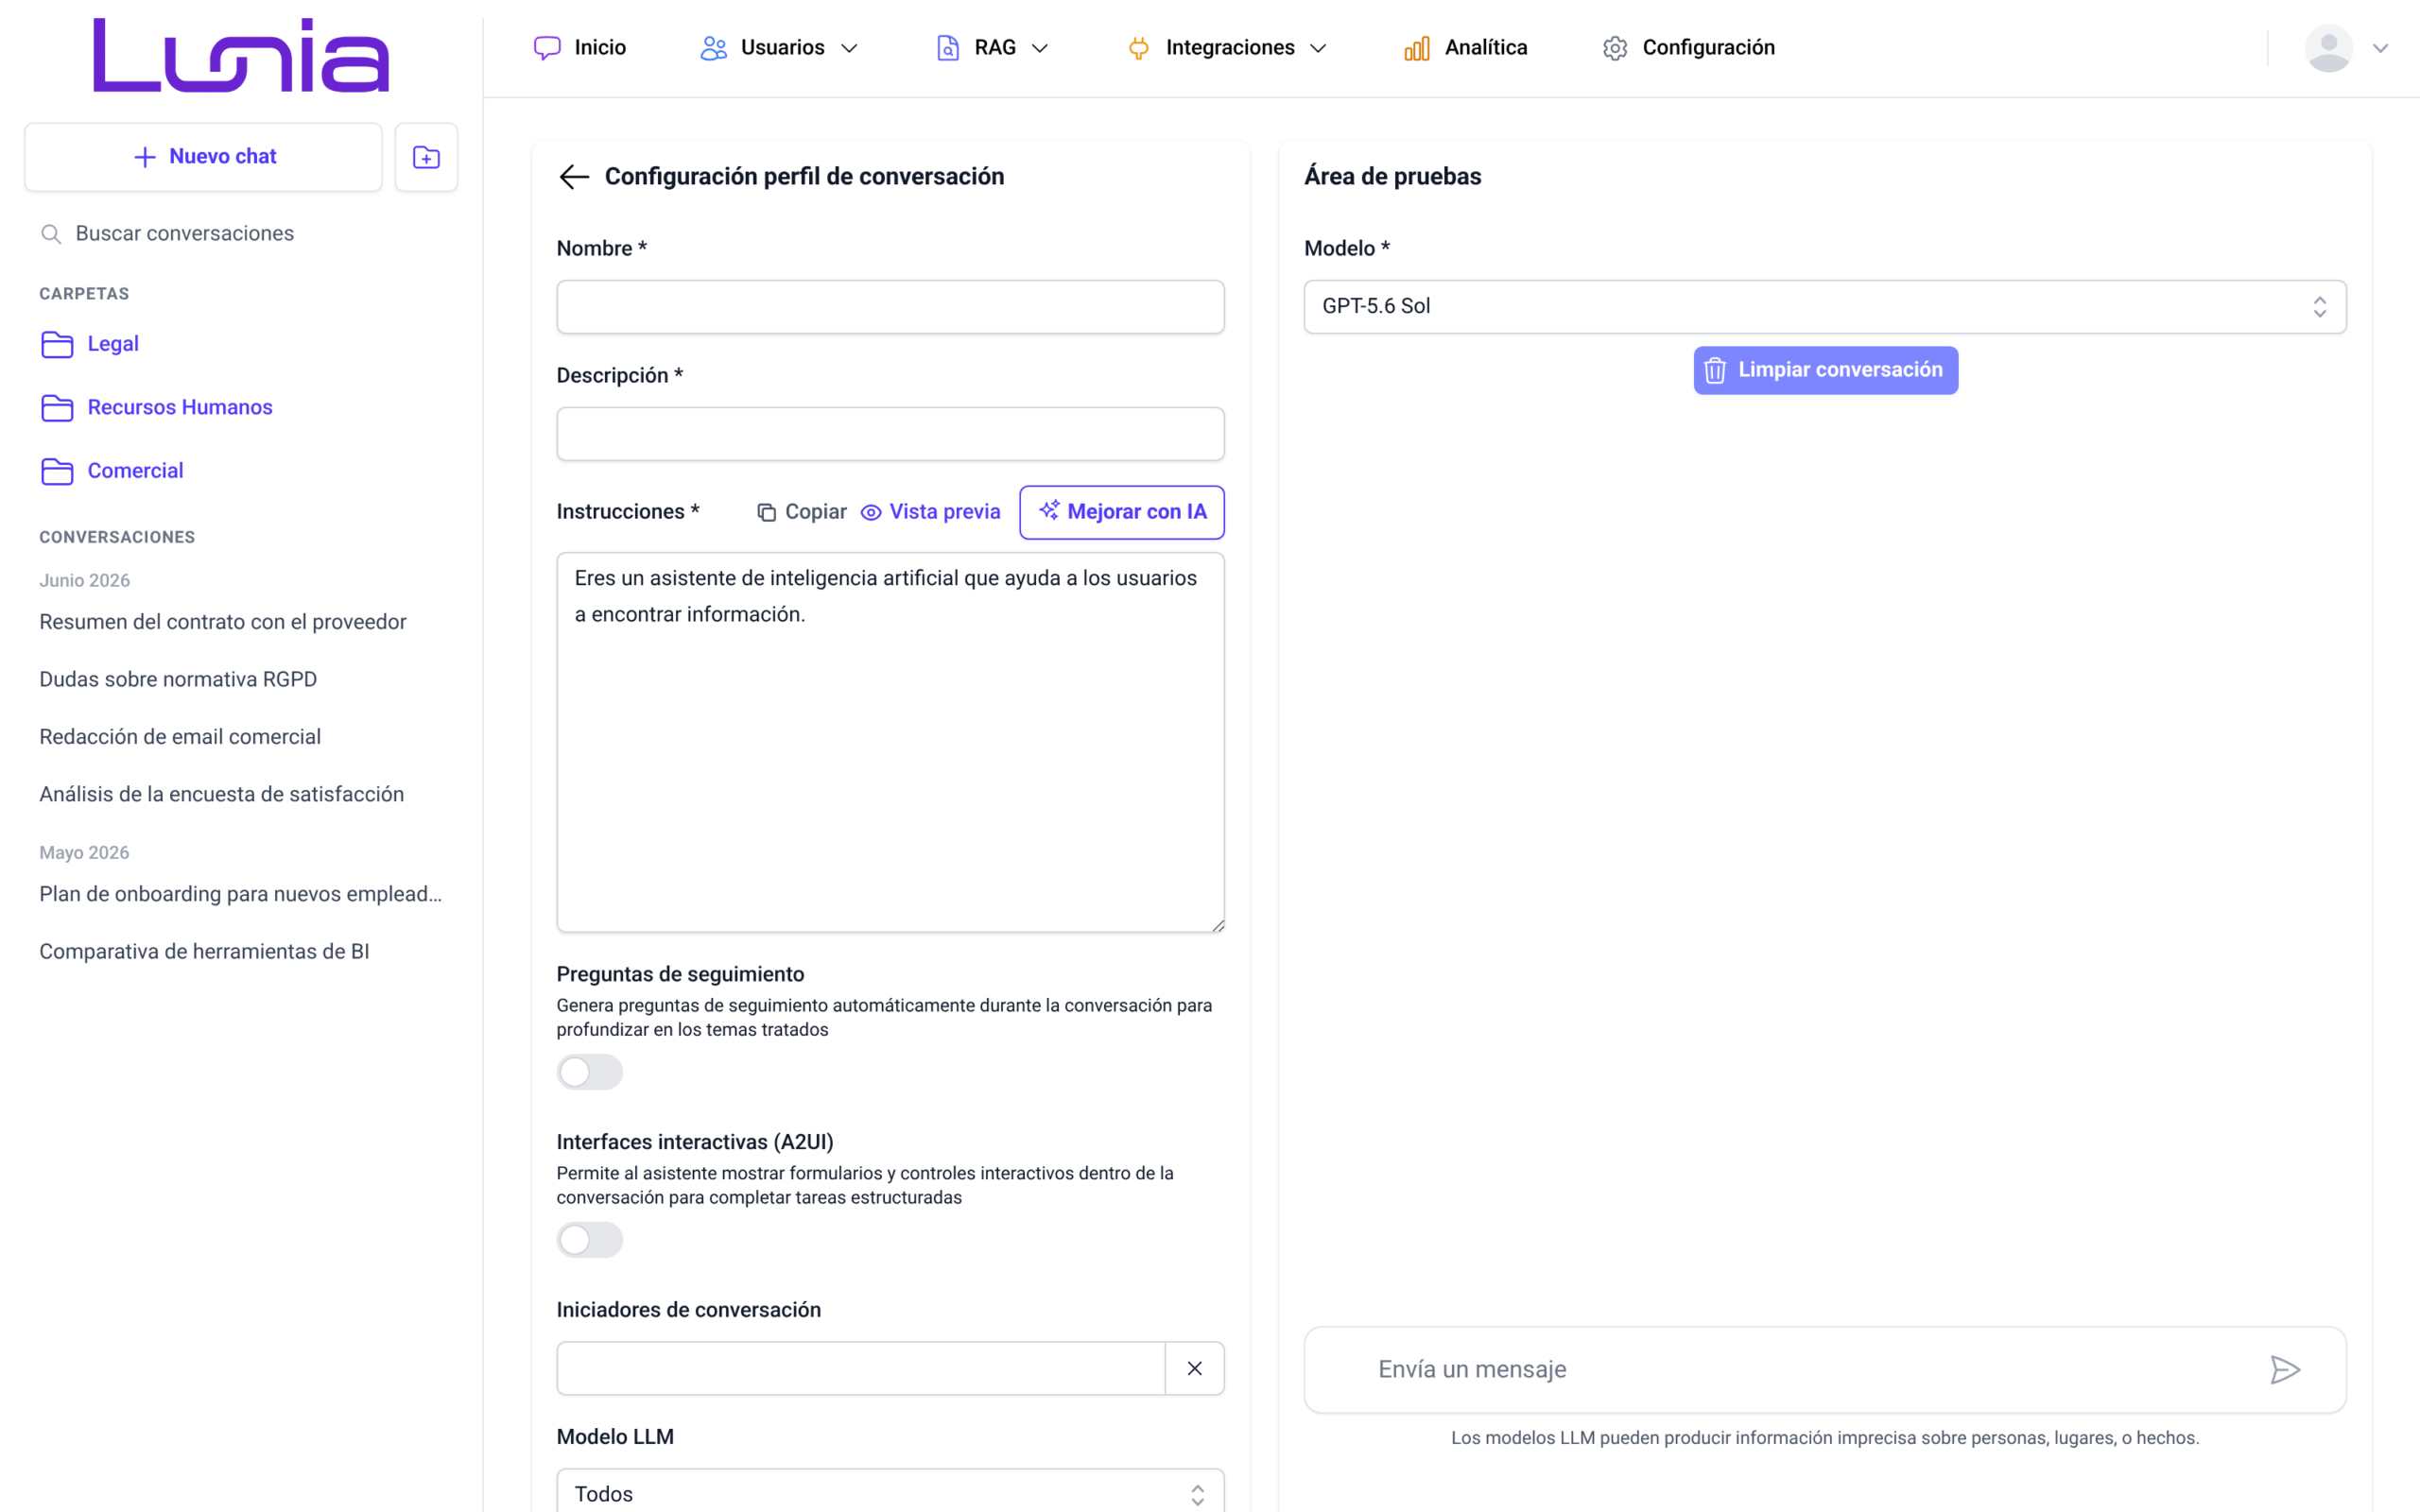Image resolution: width=2420 pixels, height=1512 pixels.
Task: Click the sparkle icon in Mejorar con IA
Action: 1049,511
